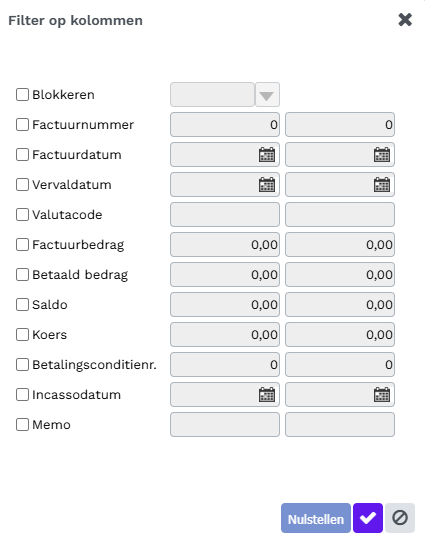Enable the Blokkeren filter checkbox

[22, 94]
